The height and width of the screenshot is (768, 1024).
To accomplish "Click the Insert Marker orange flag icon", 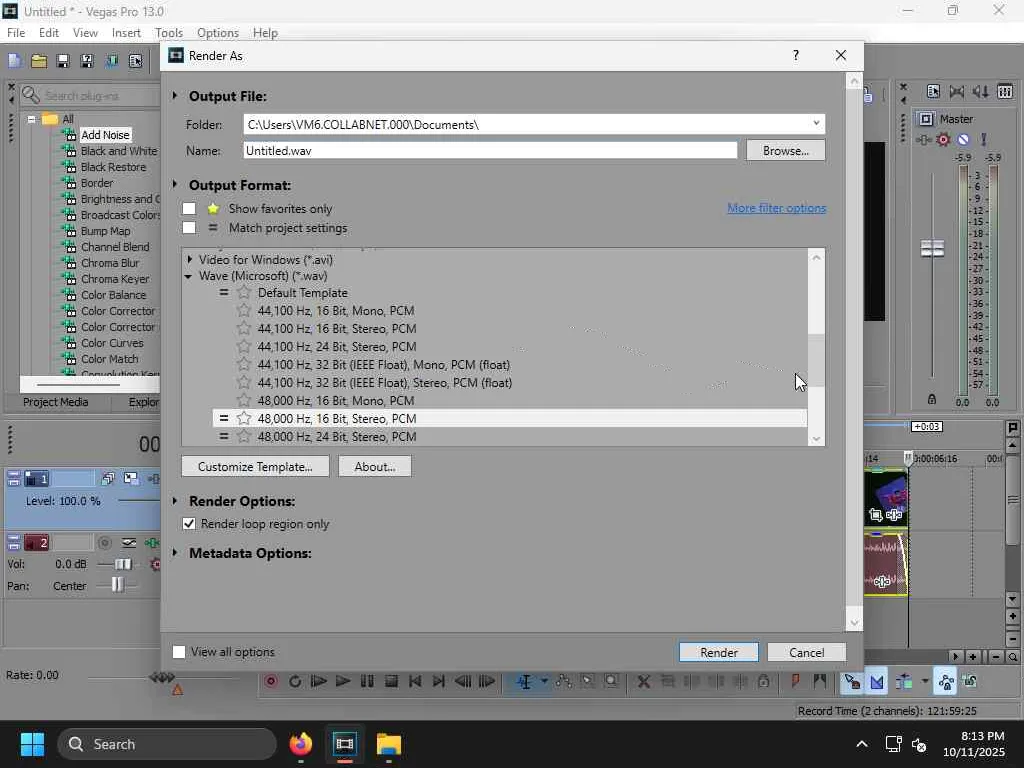I will [x=795, y=682].
